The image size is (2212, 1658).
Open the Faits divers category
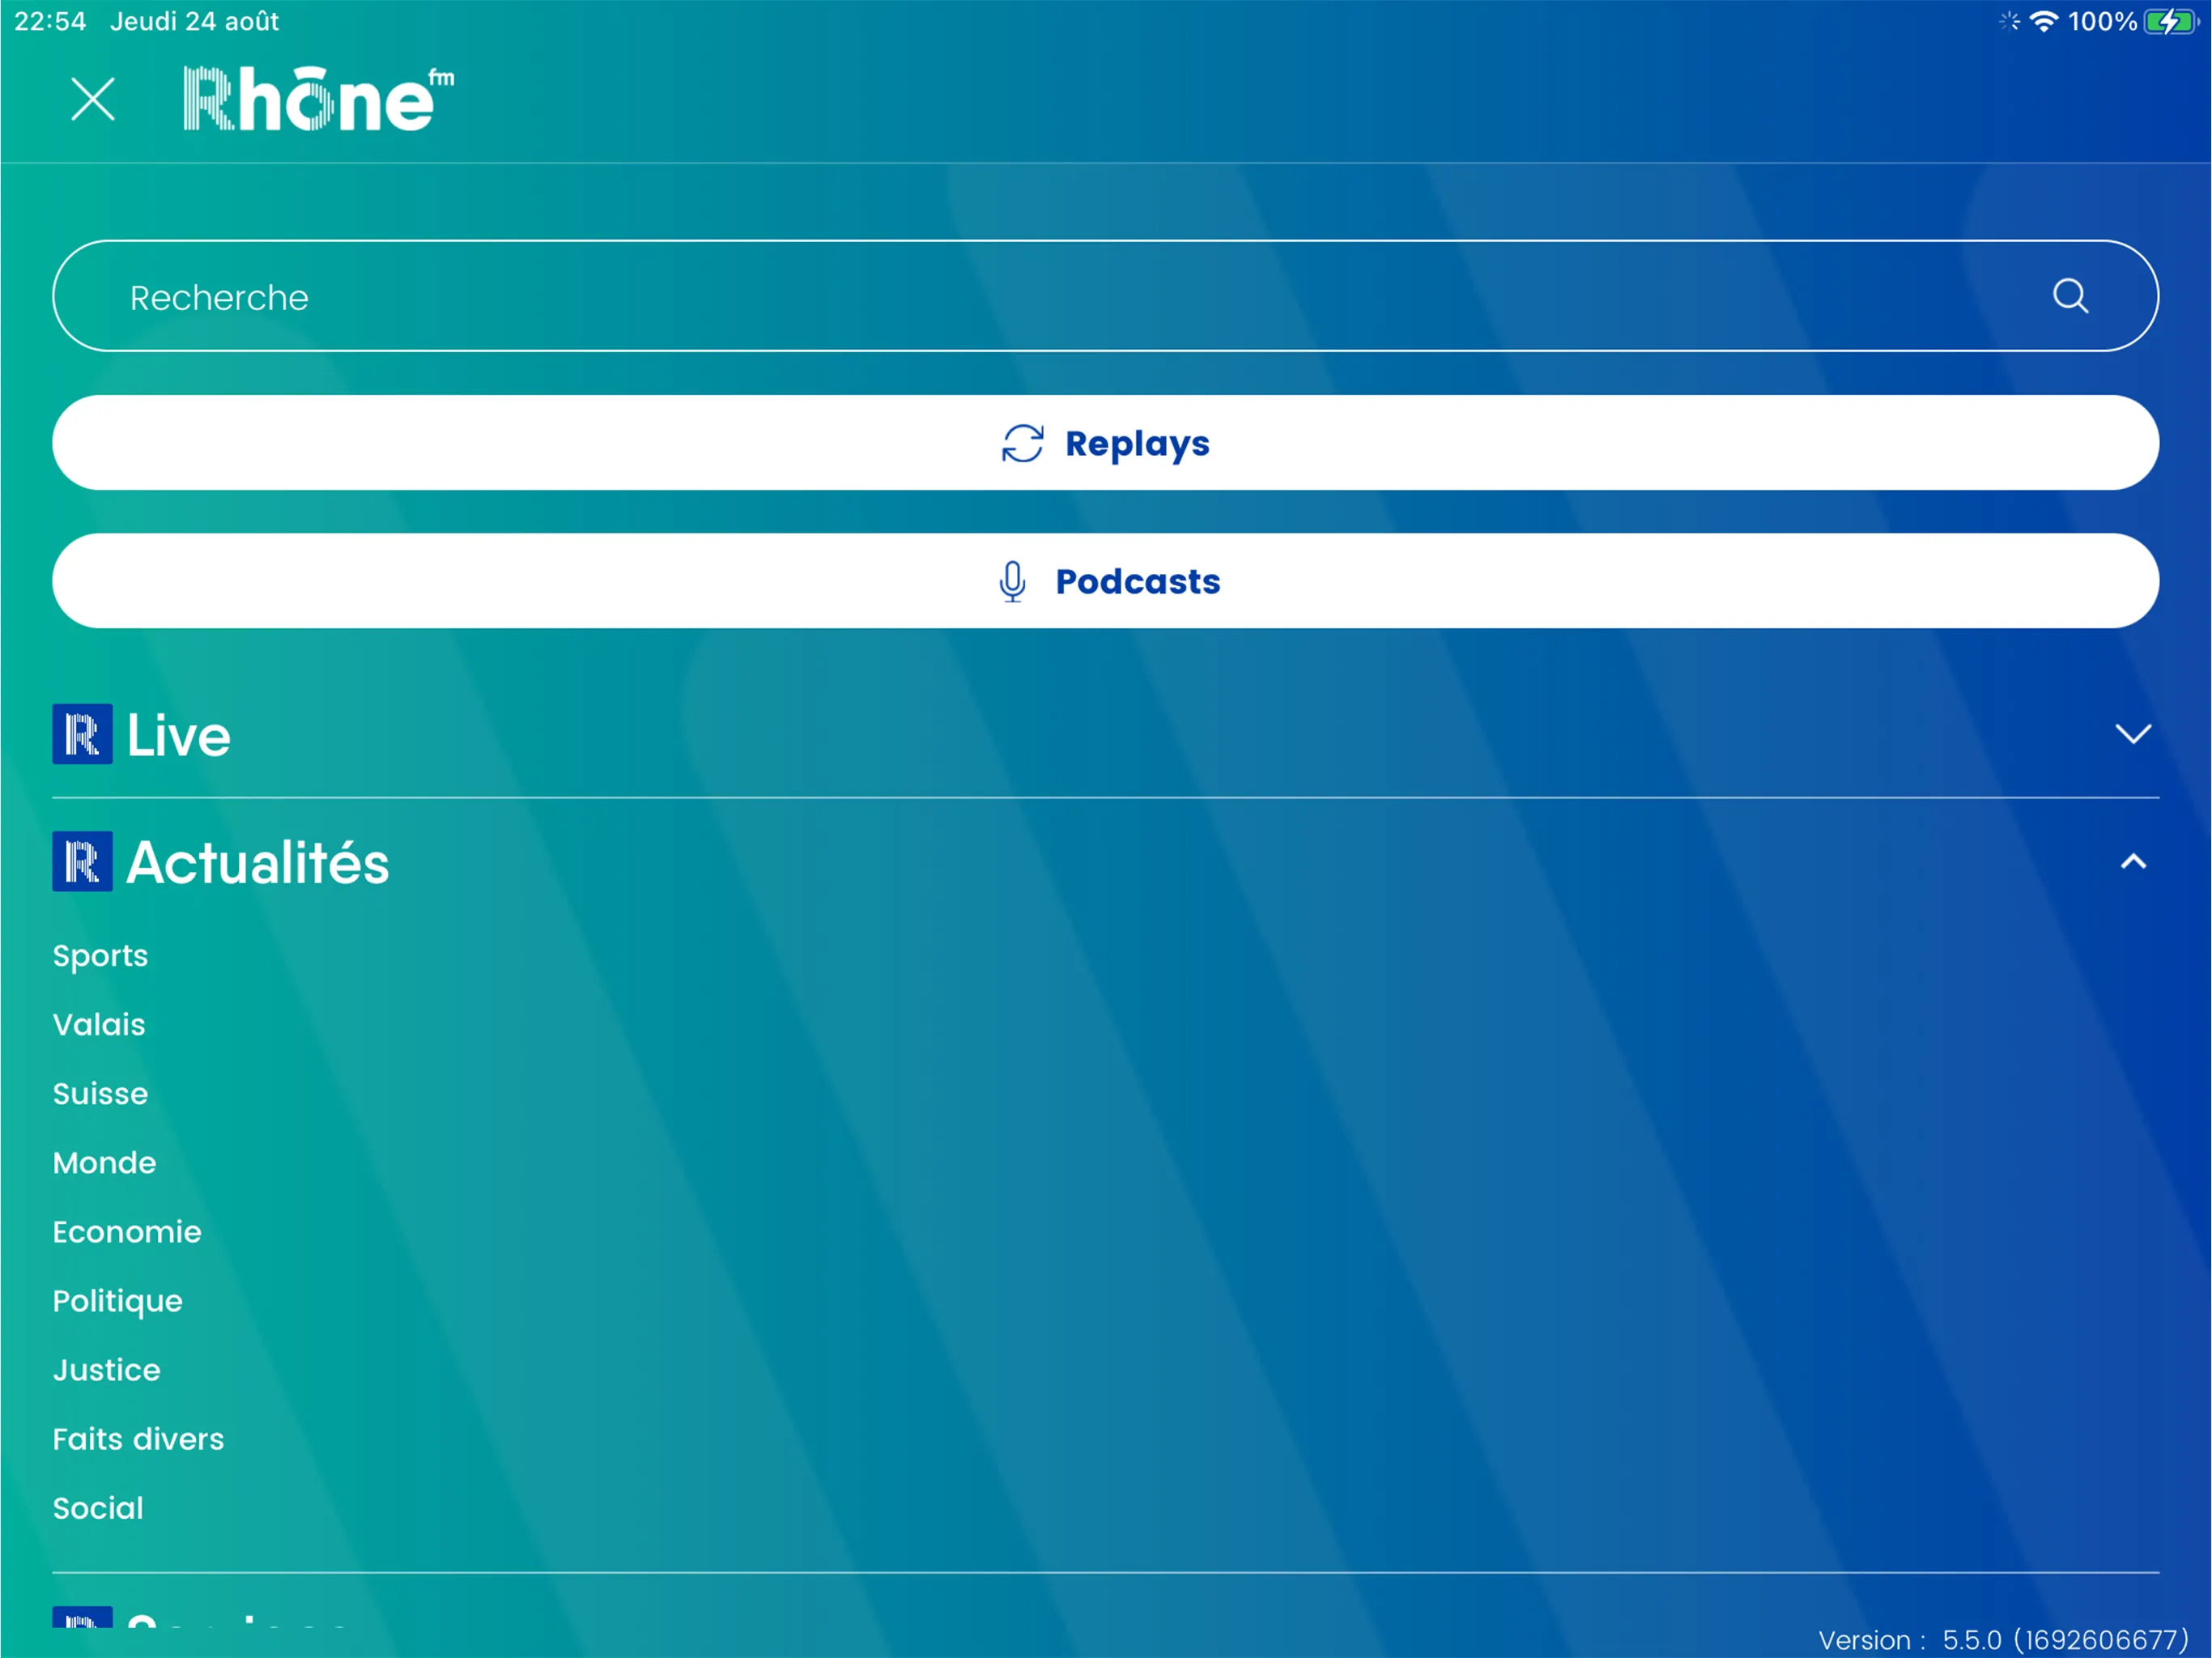pyautogui.click(x=138, y=1438)
